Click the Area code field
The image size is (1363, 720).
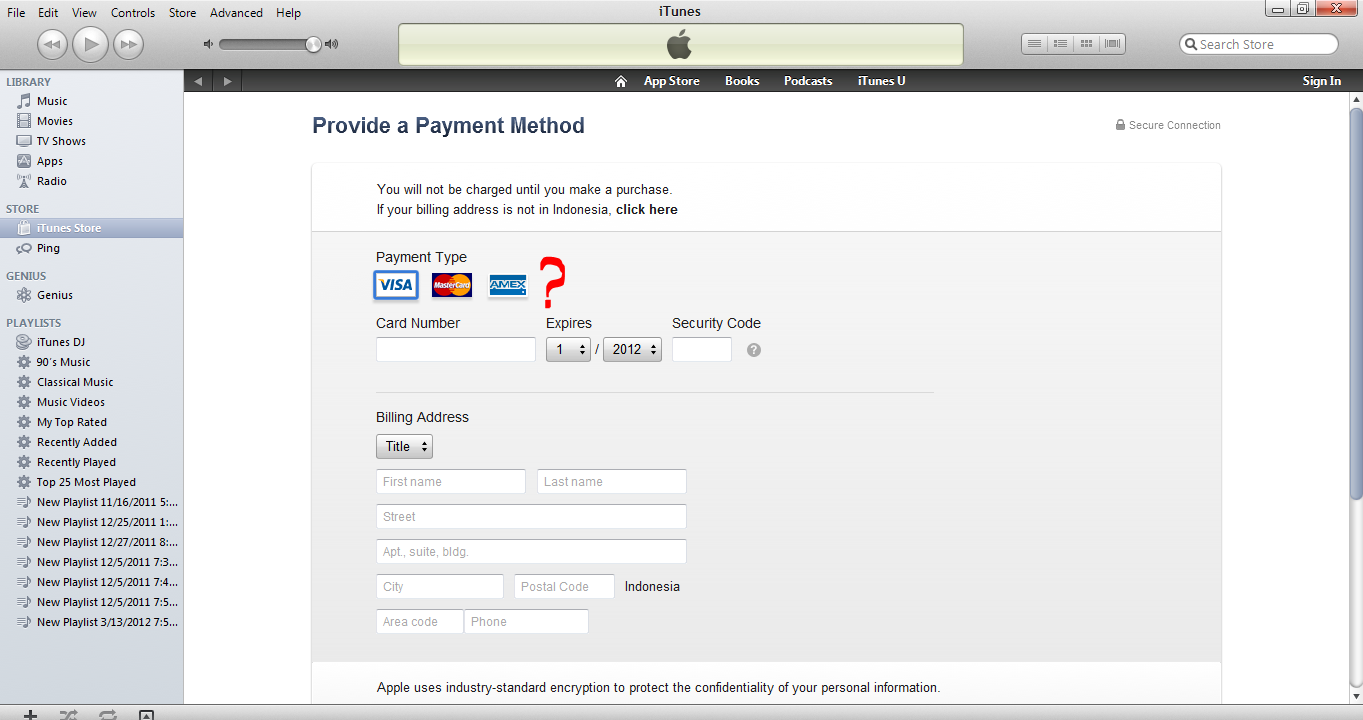(x=420, y=622)
